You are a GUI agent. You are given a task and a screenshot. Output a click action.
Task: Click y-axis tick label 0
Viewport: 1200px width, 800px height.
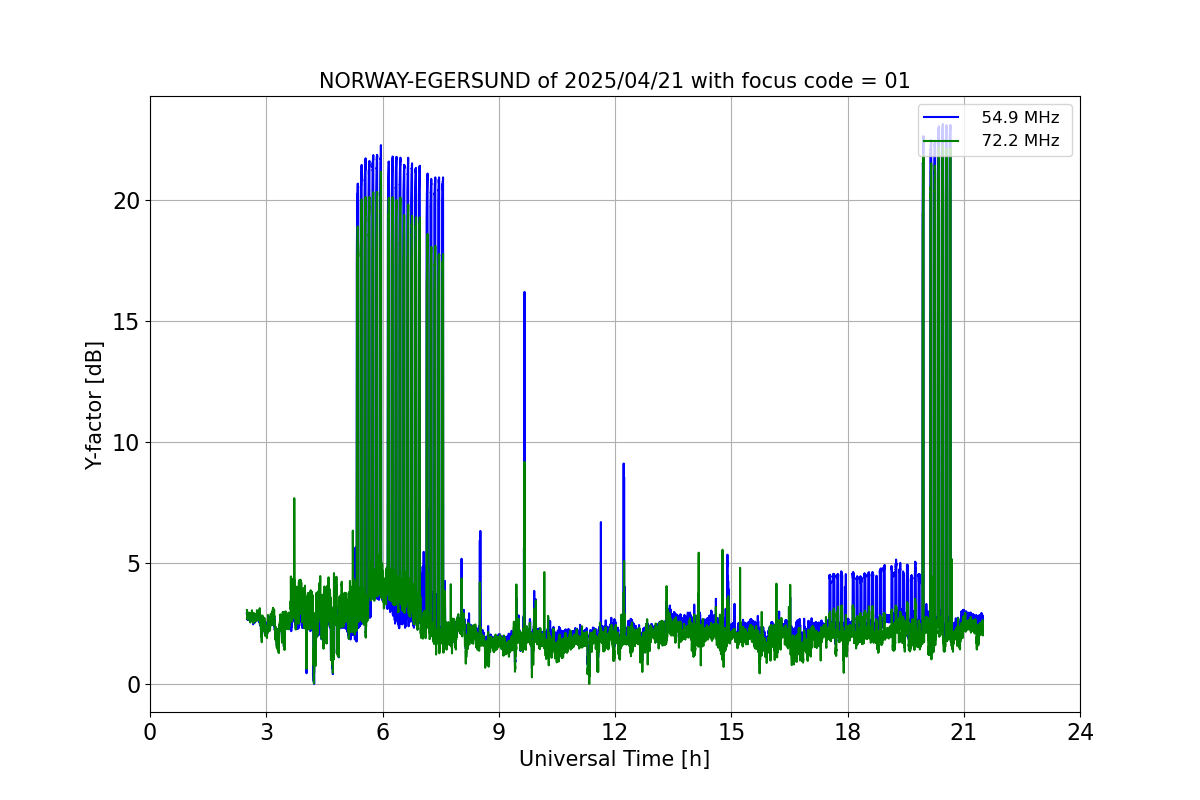pyautogui.click(x=134, y=685)
